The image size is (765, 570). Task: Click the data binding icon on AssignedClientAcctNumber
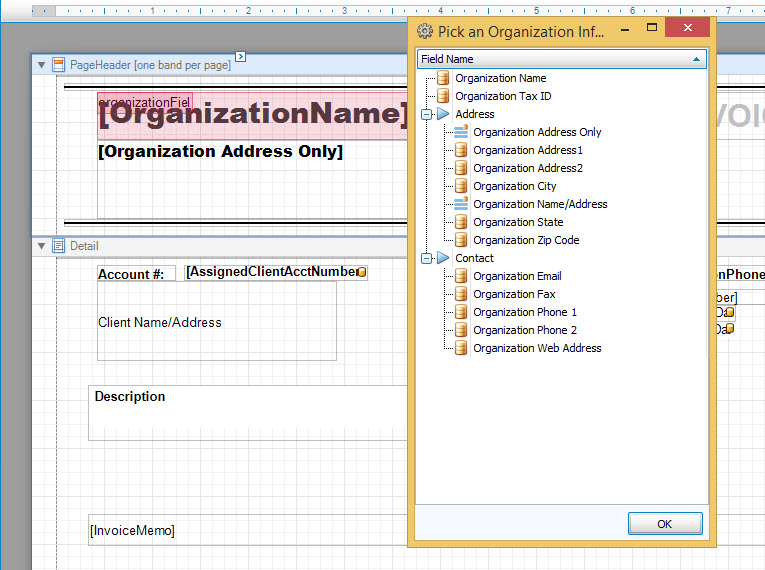point(361,272)
